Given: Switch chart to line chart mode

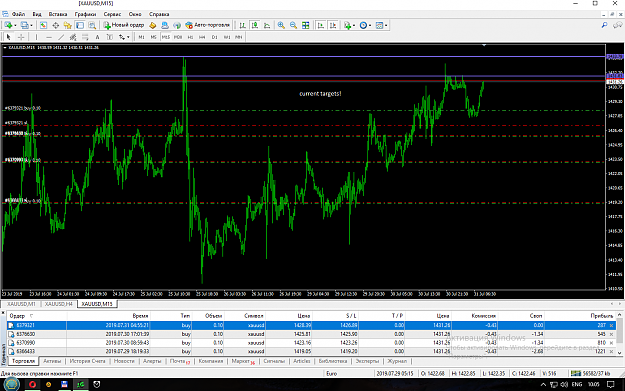Looking at the screenshot, I should (267, 25).
